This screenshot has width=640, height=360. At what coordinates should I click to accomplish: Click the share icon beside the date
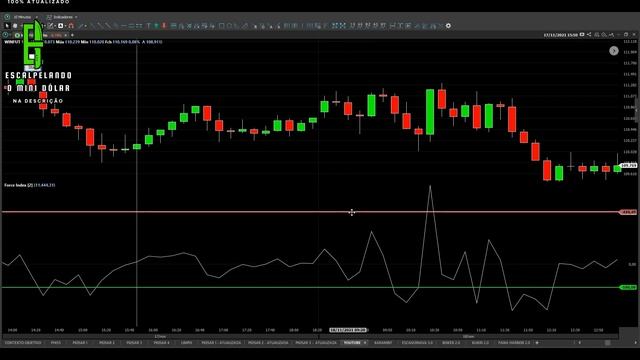(x=589, y=35)
